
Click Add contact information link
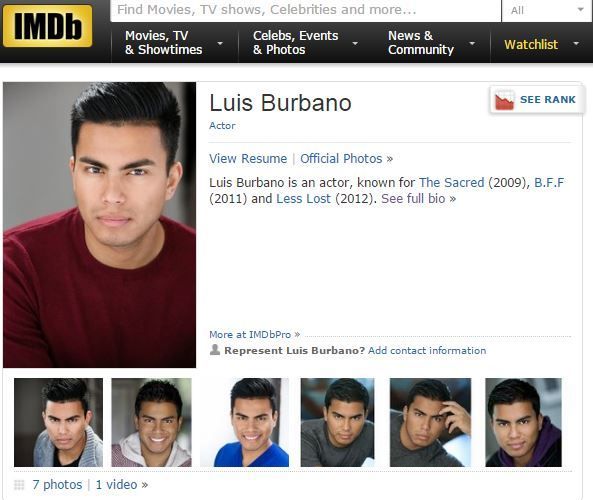click(x=427, y=351)
